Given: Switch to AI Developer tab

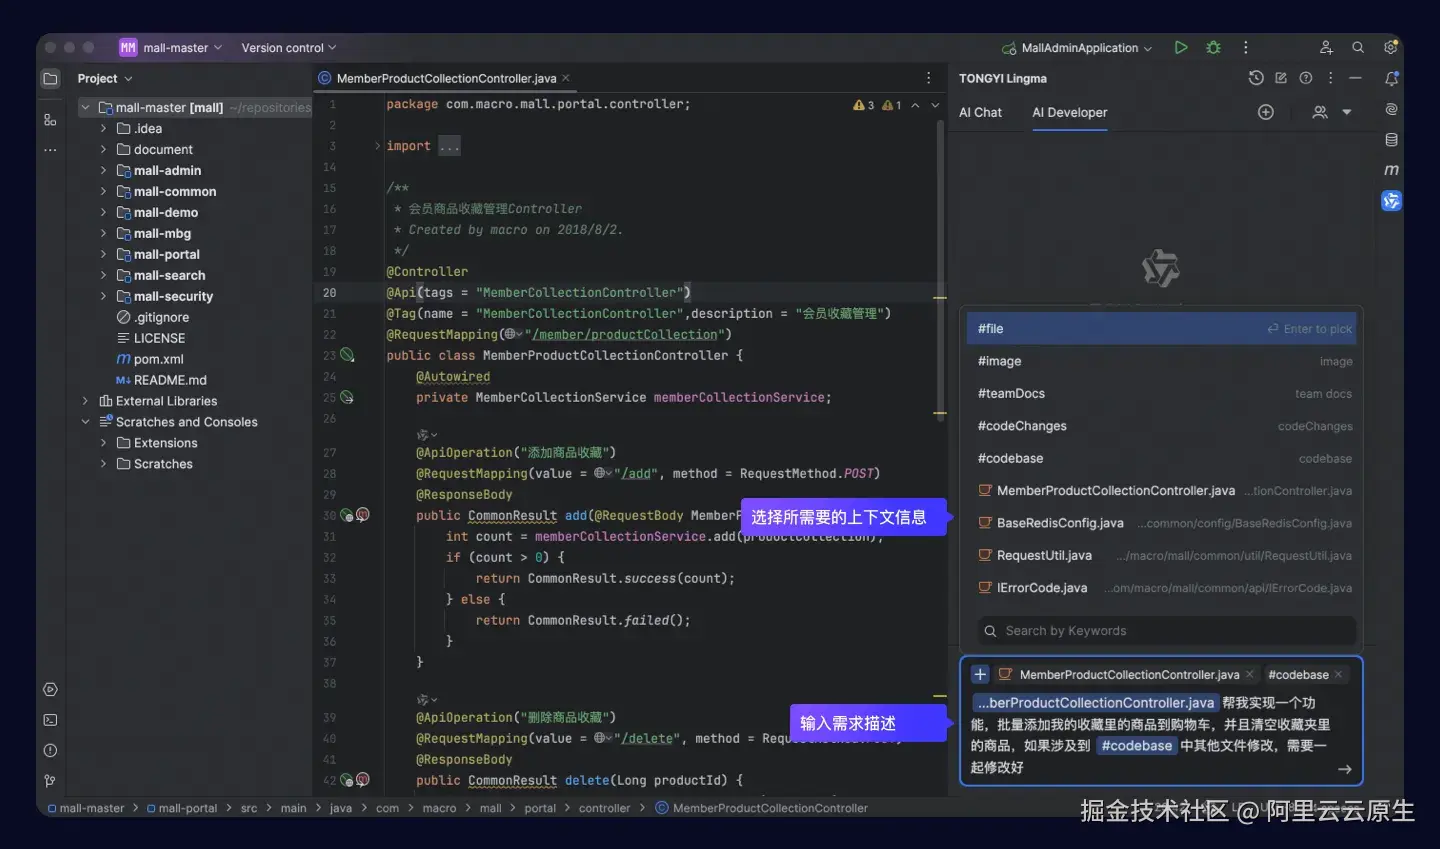Looking at the screenshot, I should coord(1069,112).
